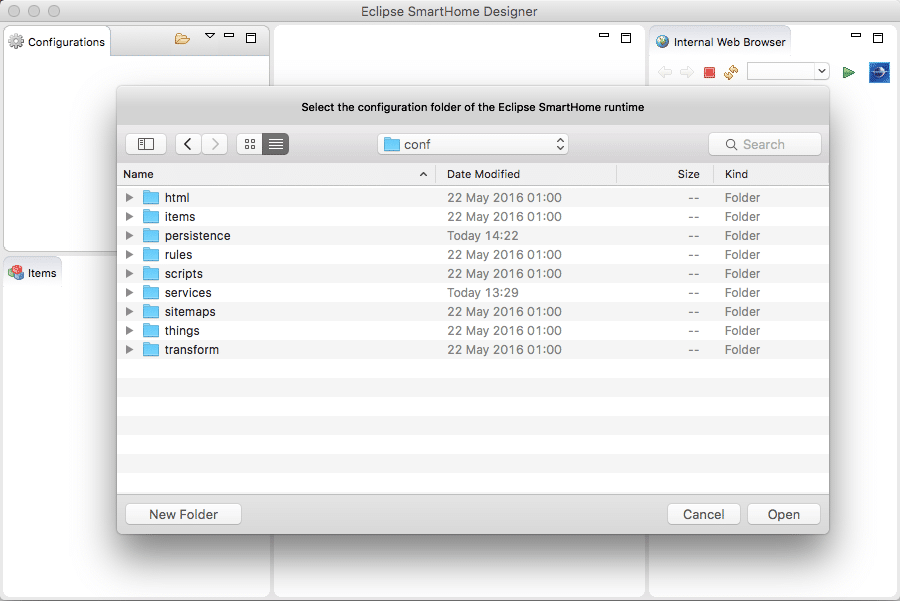Select the html folder icon
Viewport: 900px width, 601px height.
pyautogui.click(x=151, y=197)
